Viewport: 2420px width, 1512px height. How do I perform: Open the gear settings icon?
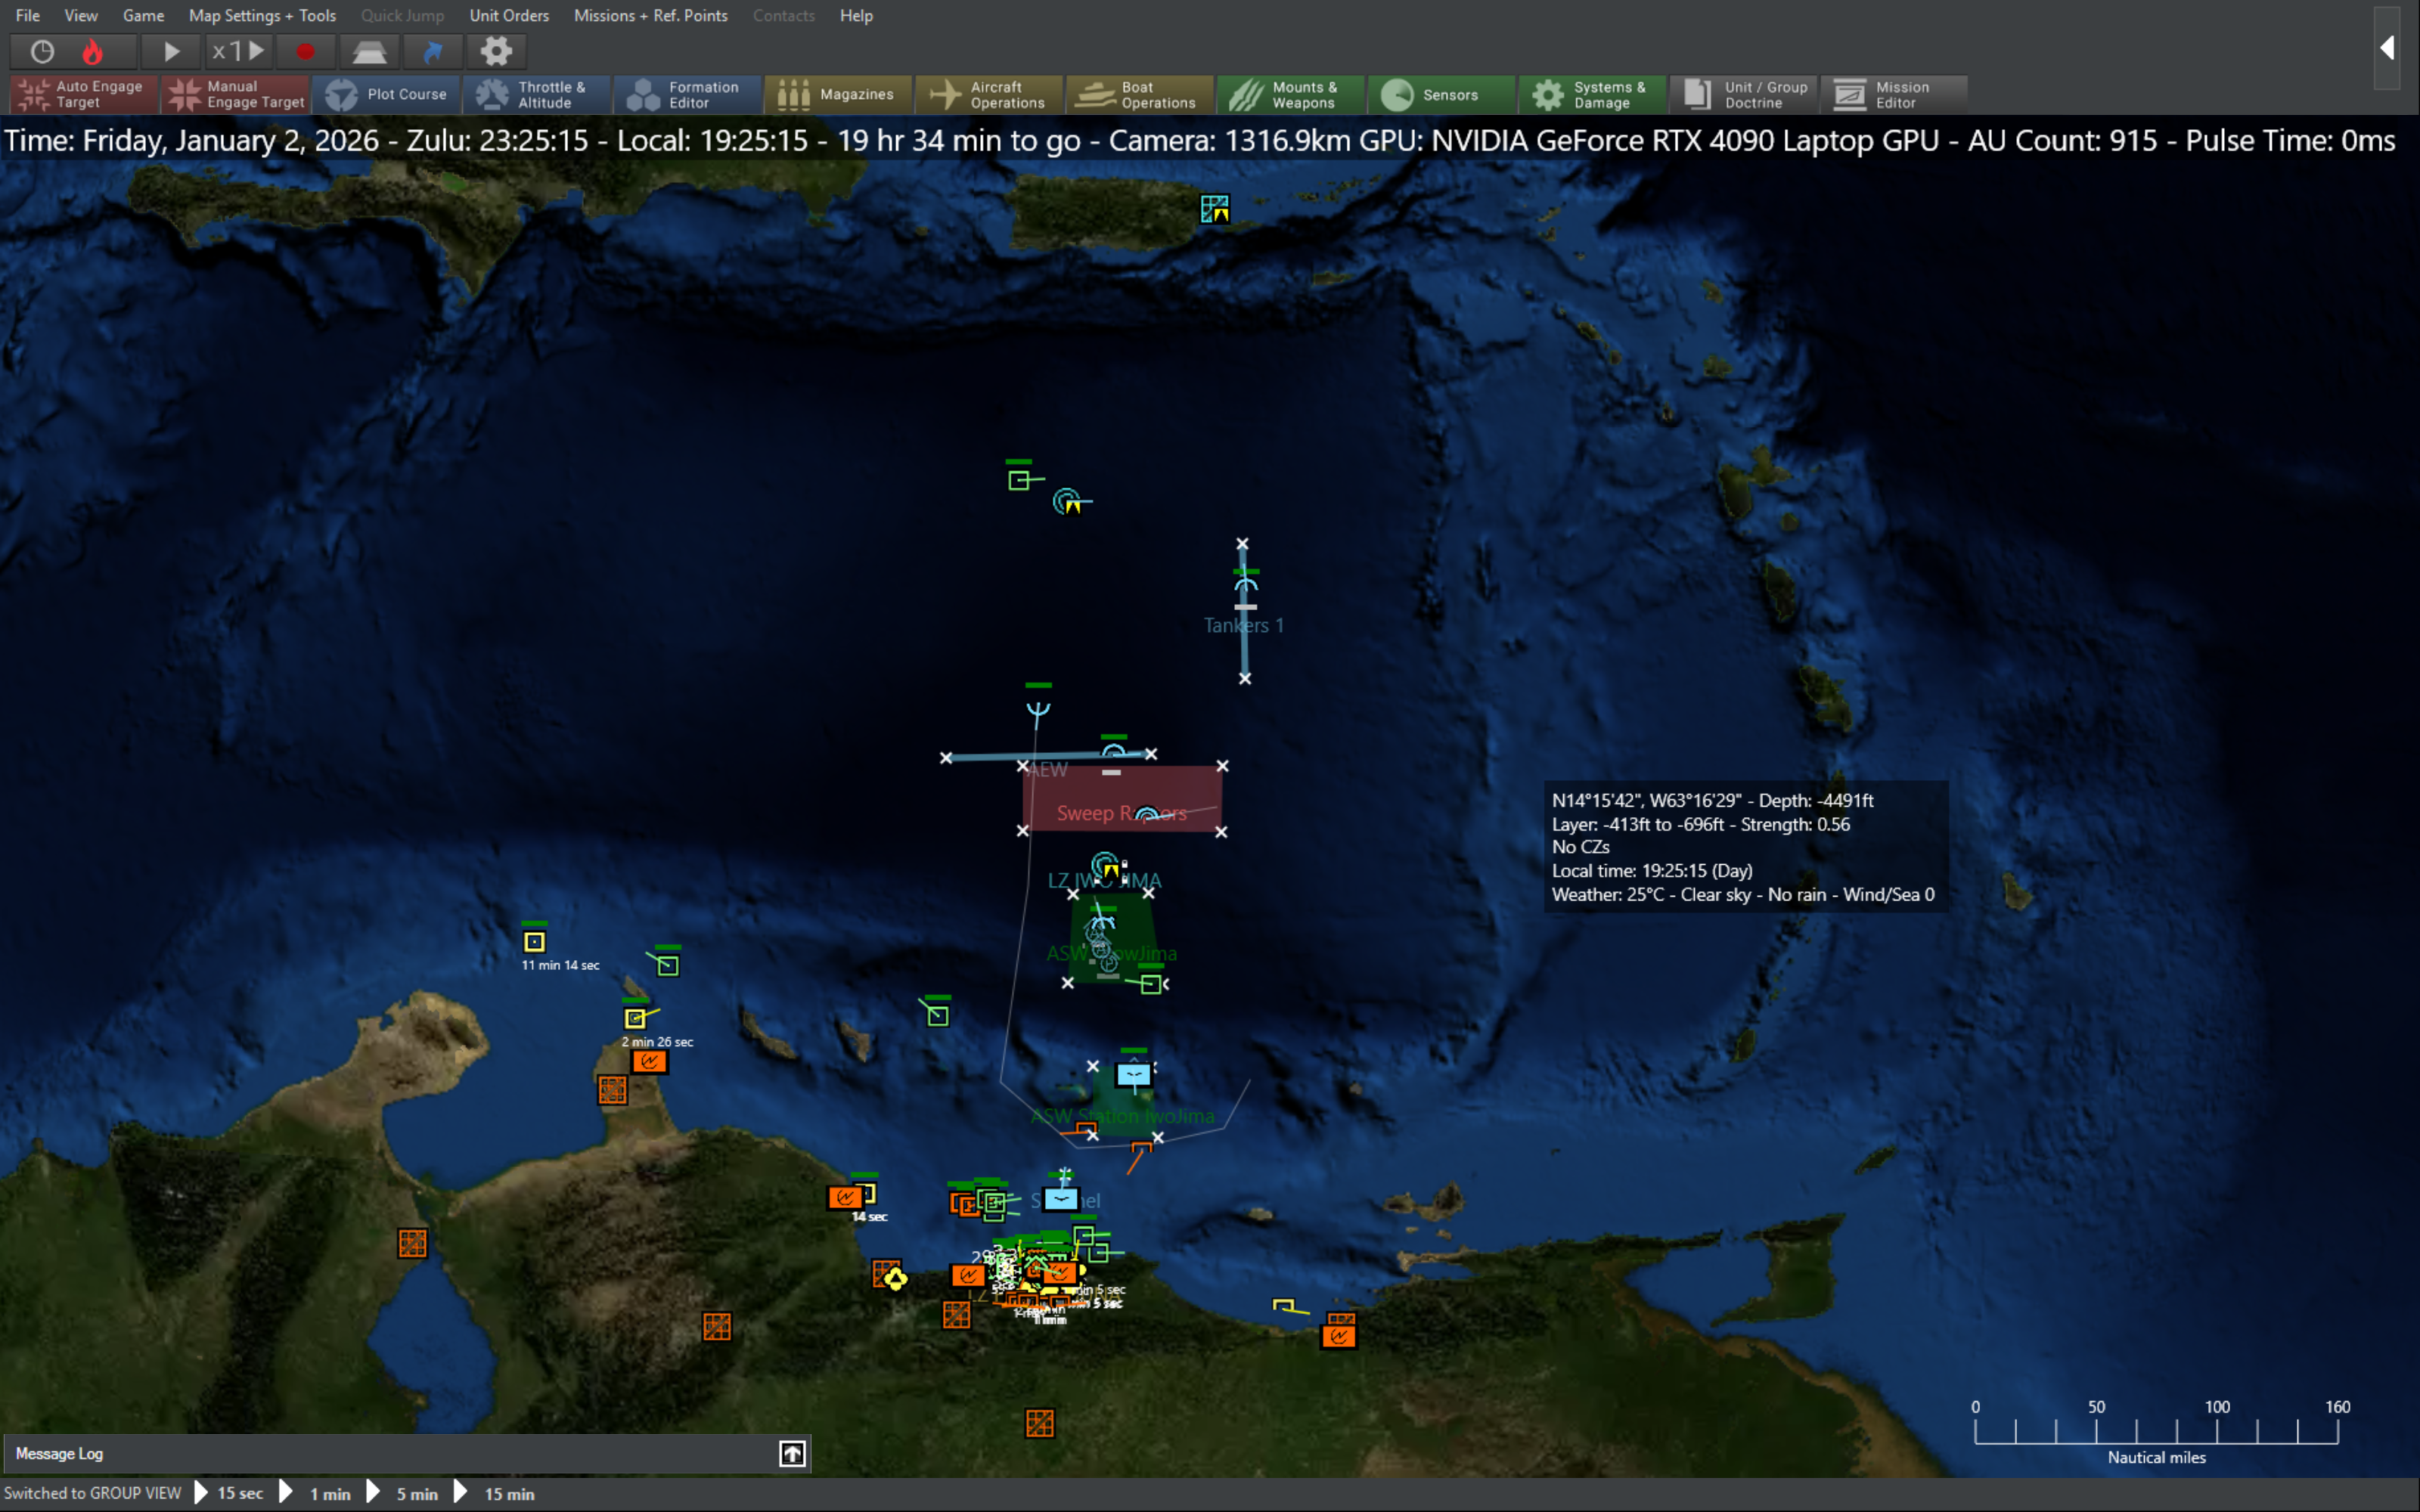[496, 51]
